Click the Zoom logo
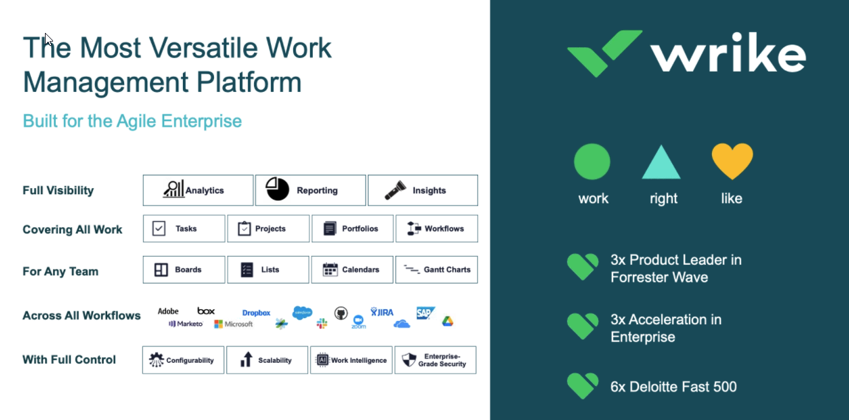This screenshot has height=420, width=849. click(x=358, y=322)
